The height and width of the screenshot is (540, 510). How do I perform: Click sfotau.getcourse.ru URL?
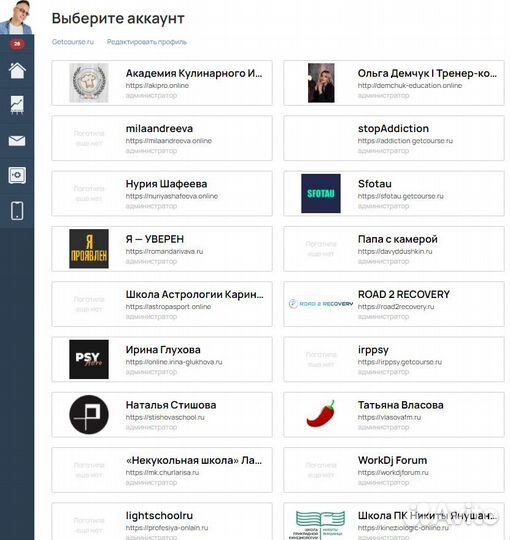(400, 196)
